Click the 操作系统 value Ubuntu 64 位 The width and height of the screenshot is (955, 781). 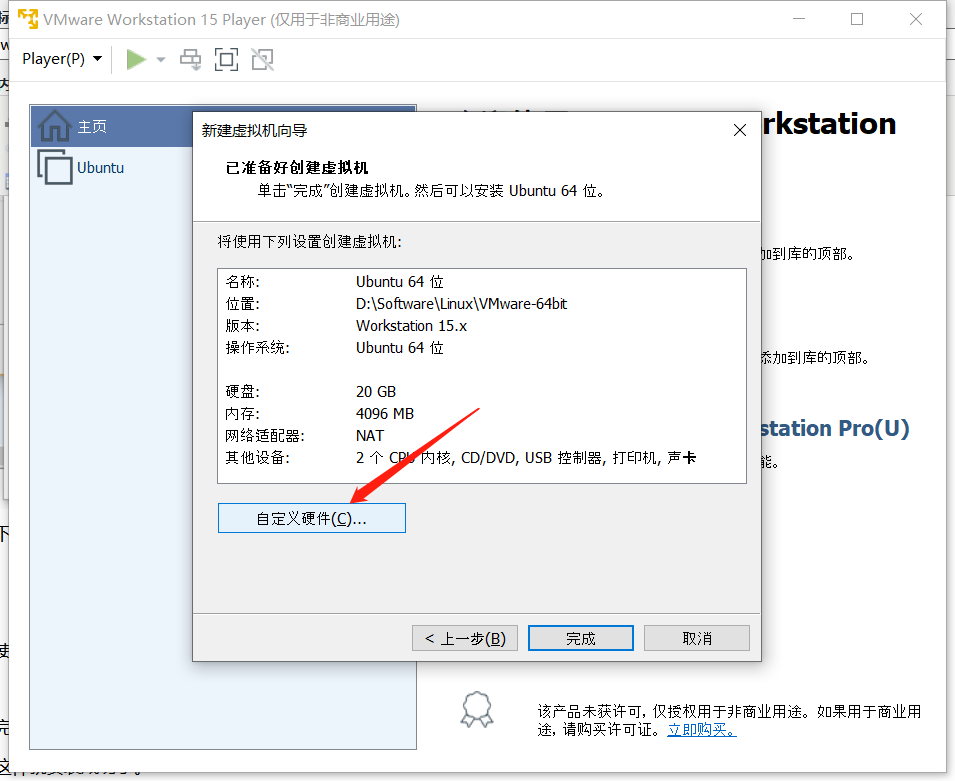point(400,347)
